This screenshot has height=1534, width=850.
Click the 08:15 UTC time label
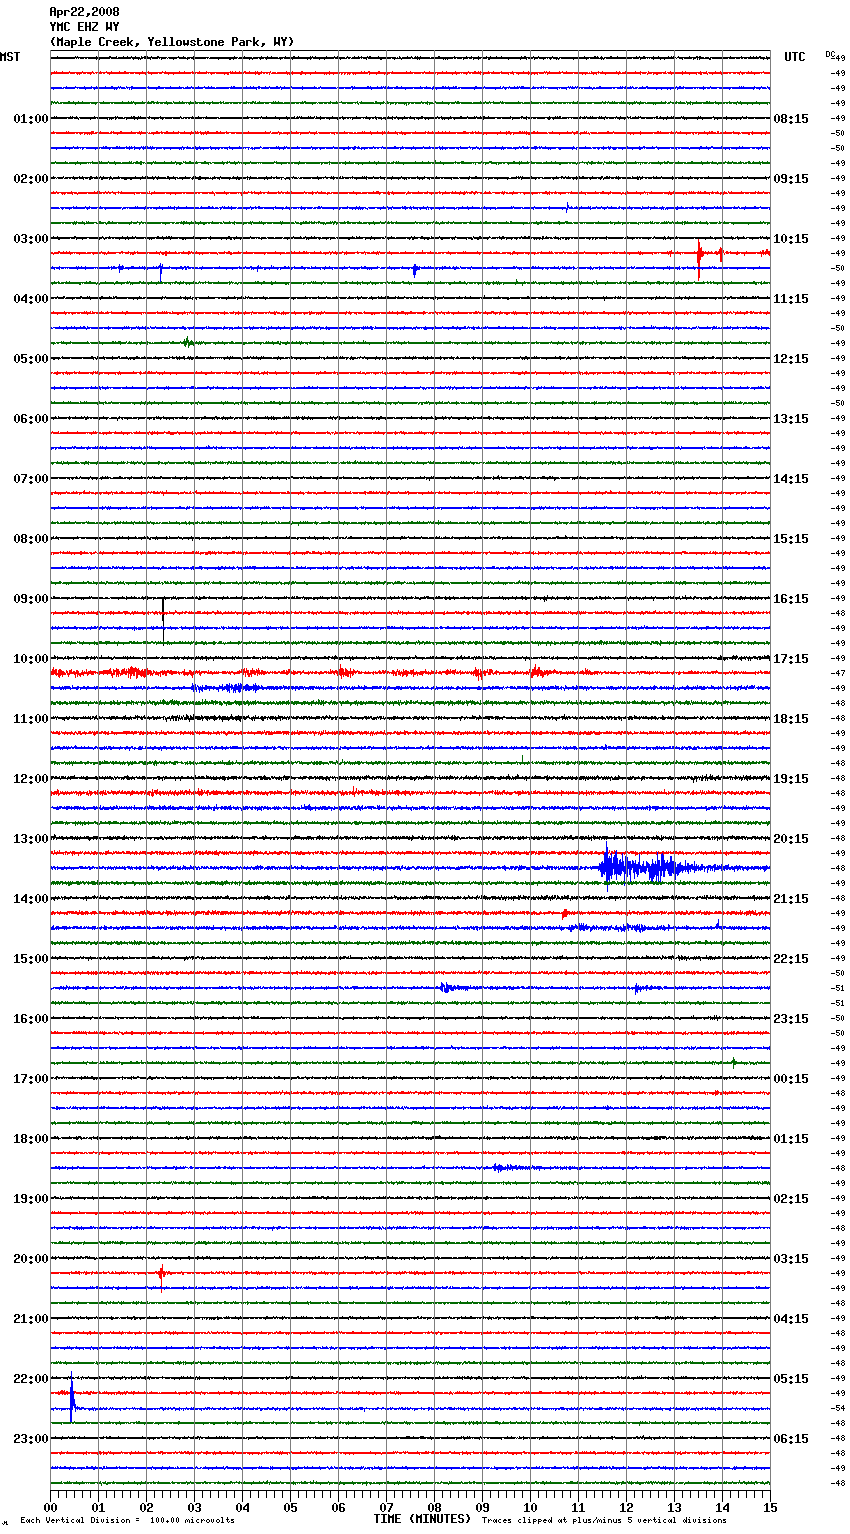791,119
